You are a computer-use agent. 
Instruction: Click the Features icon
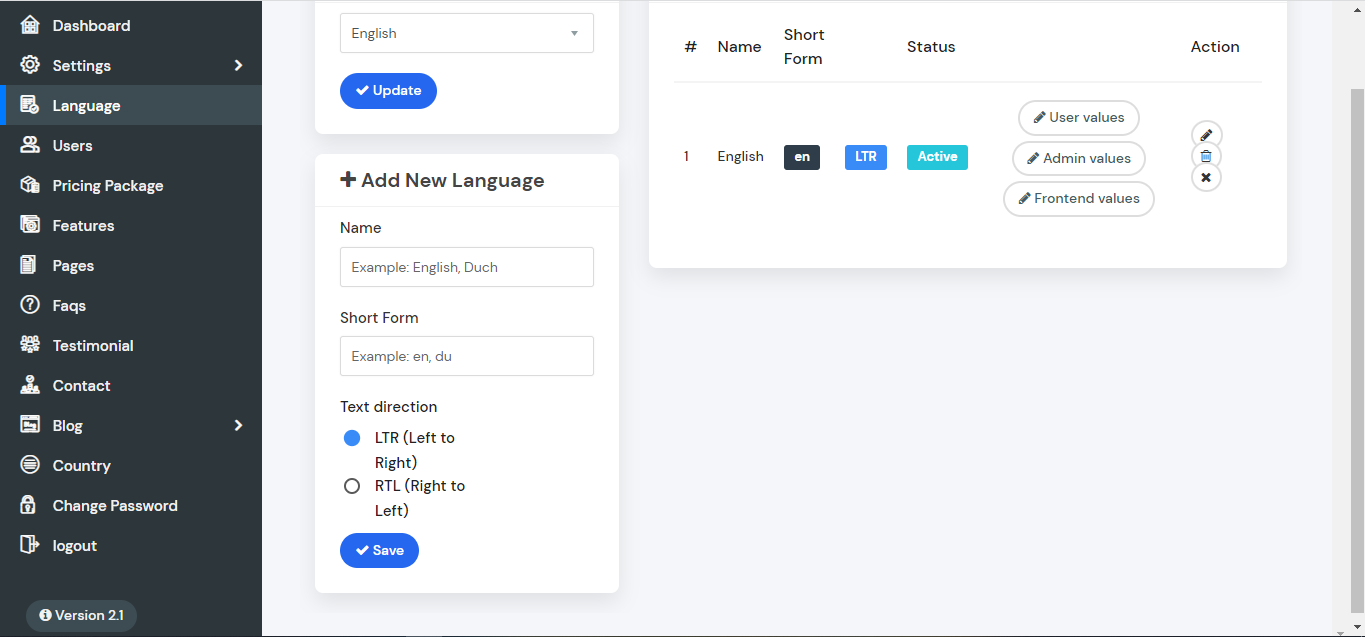27,225
